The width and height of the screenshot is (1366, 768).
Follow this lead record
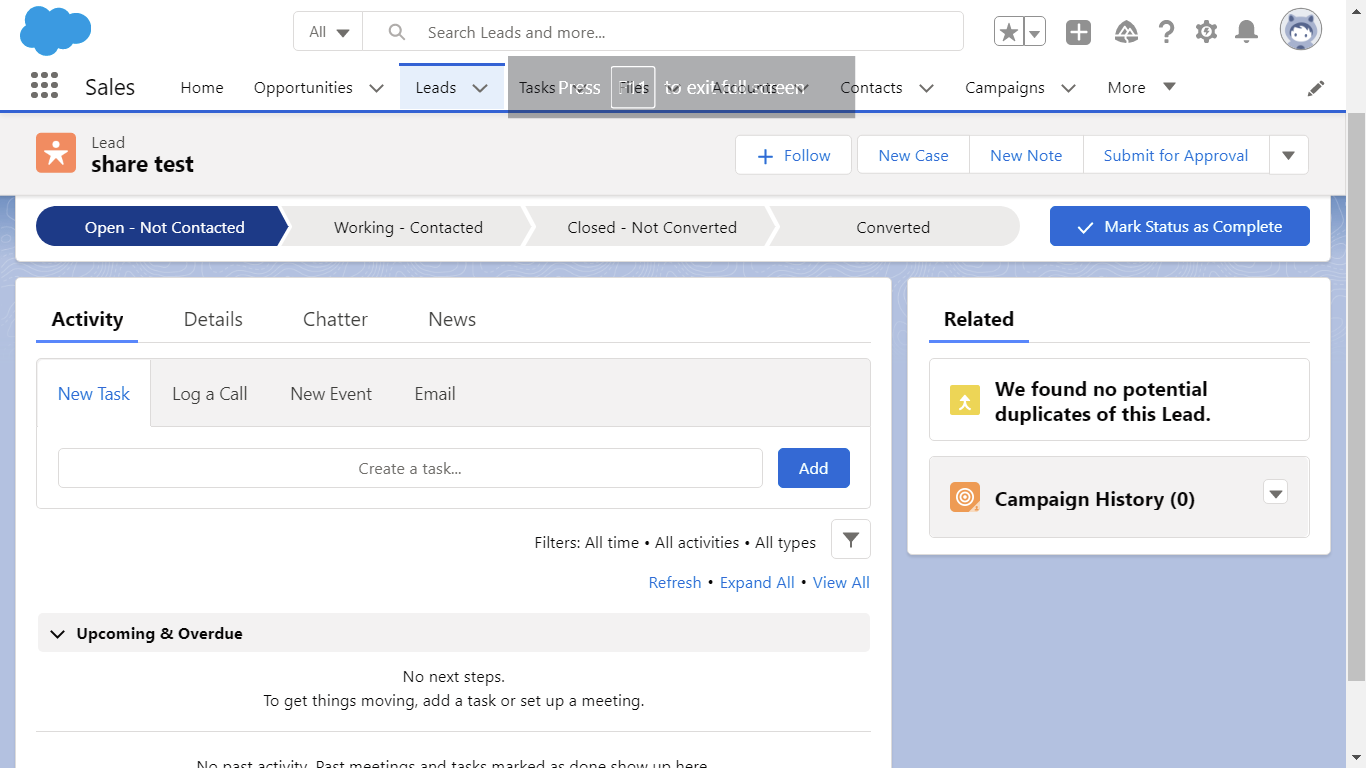(794, 155)
